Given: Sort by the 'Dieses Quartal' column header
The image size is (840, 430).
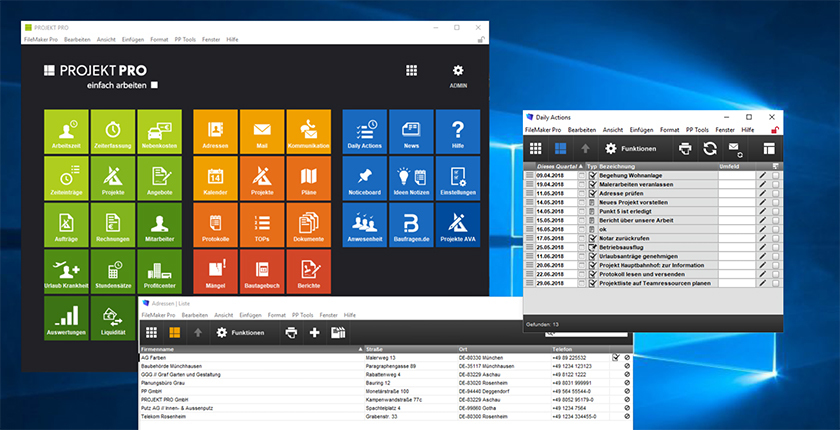Looking at the screenshot, I should [x=560, y=166].
